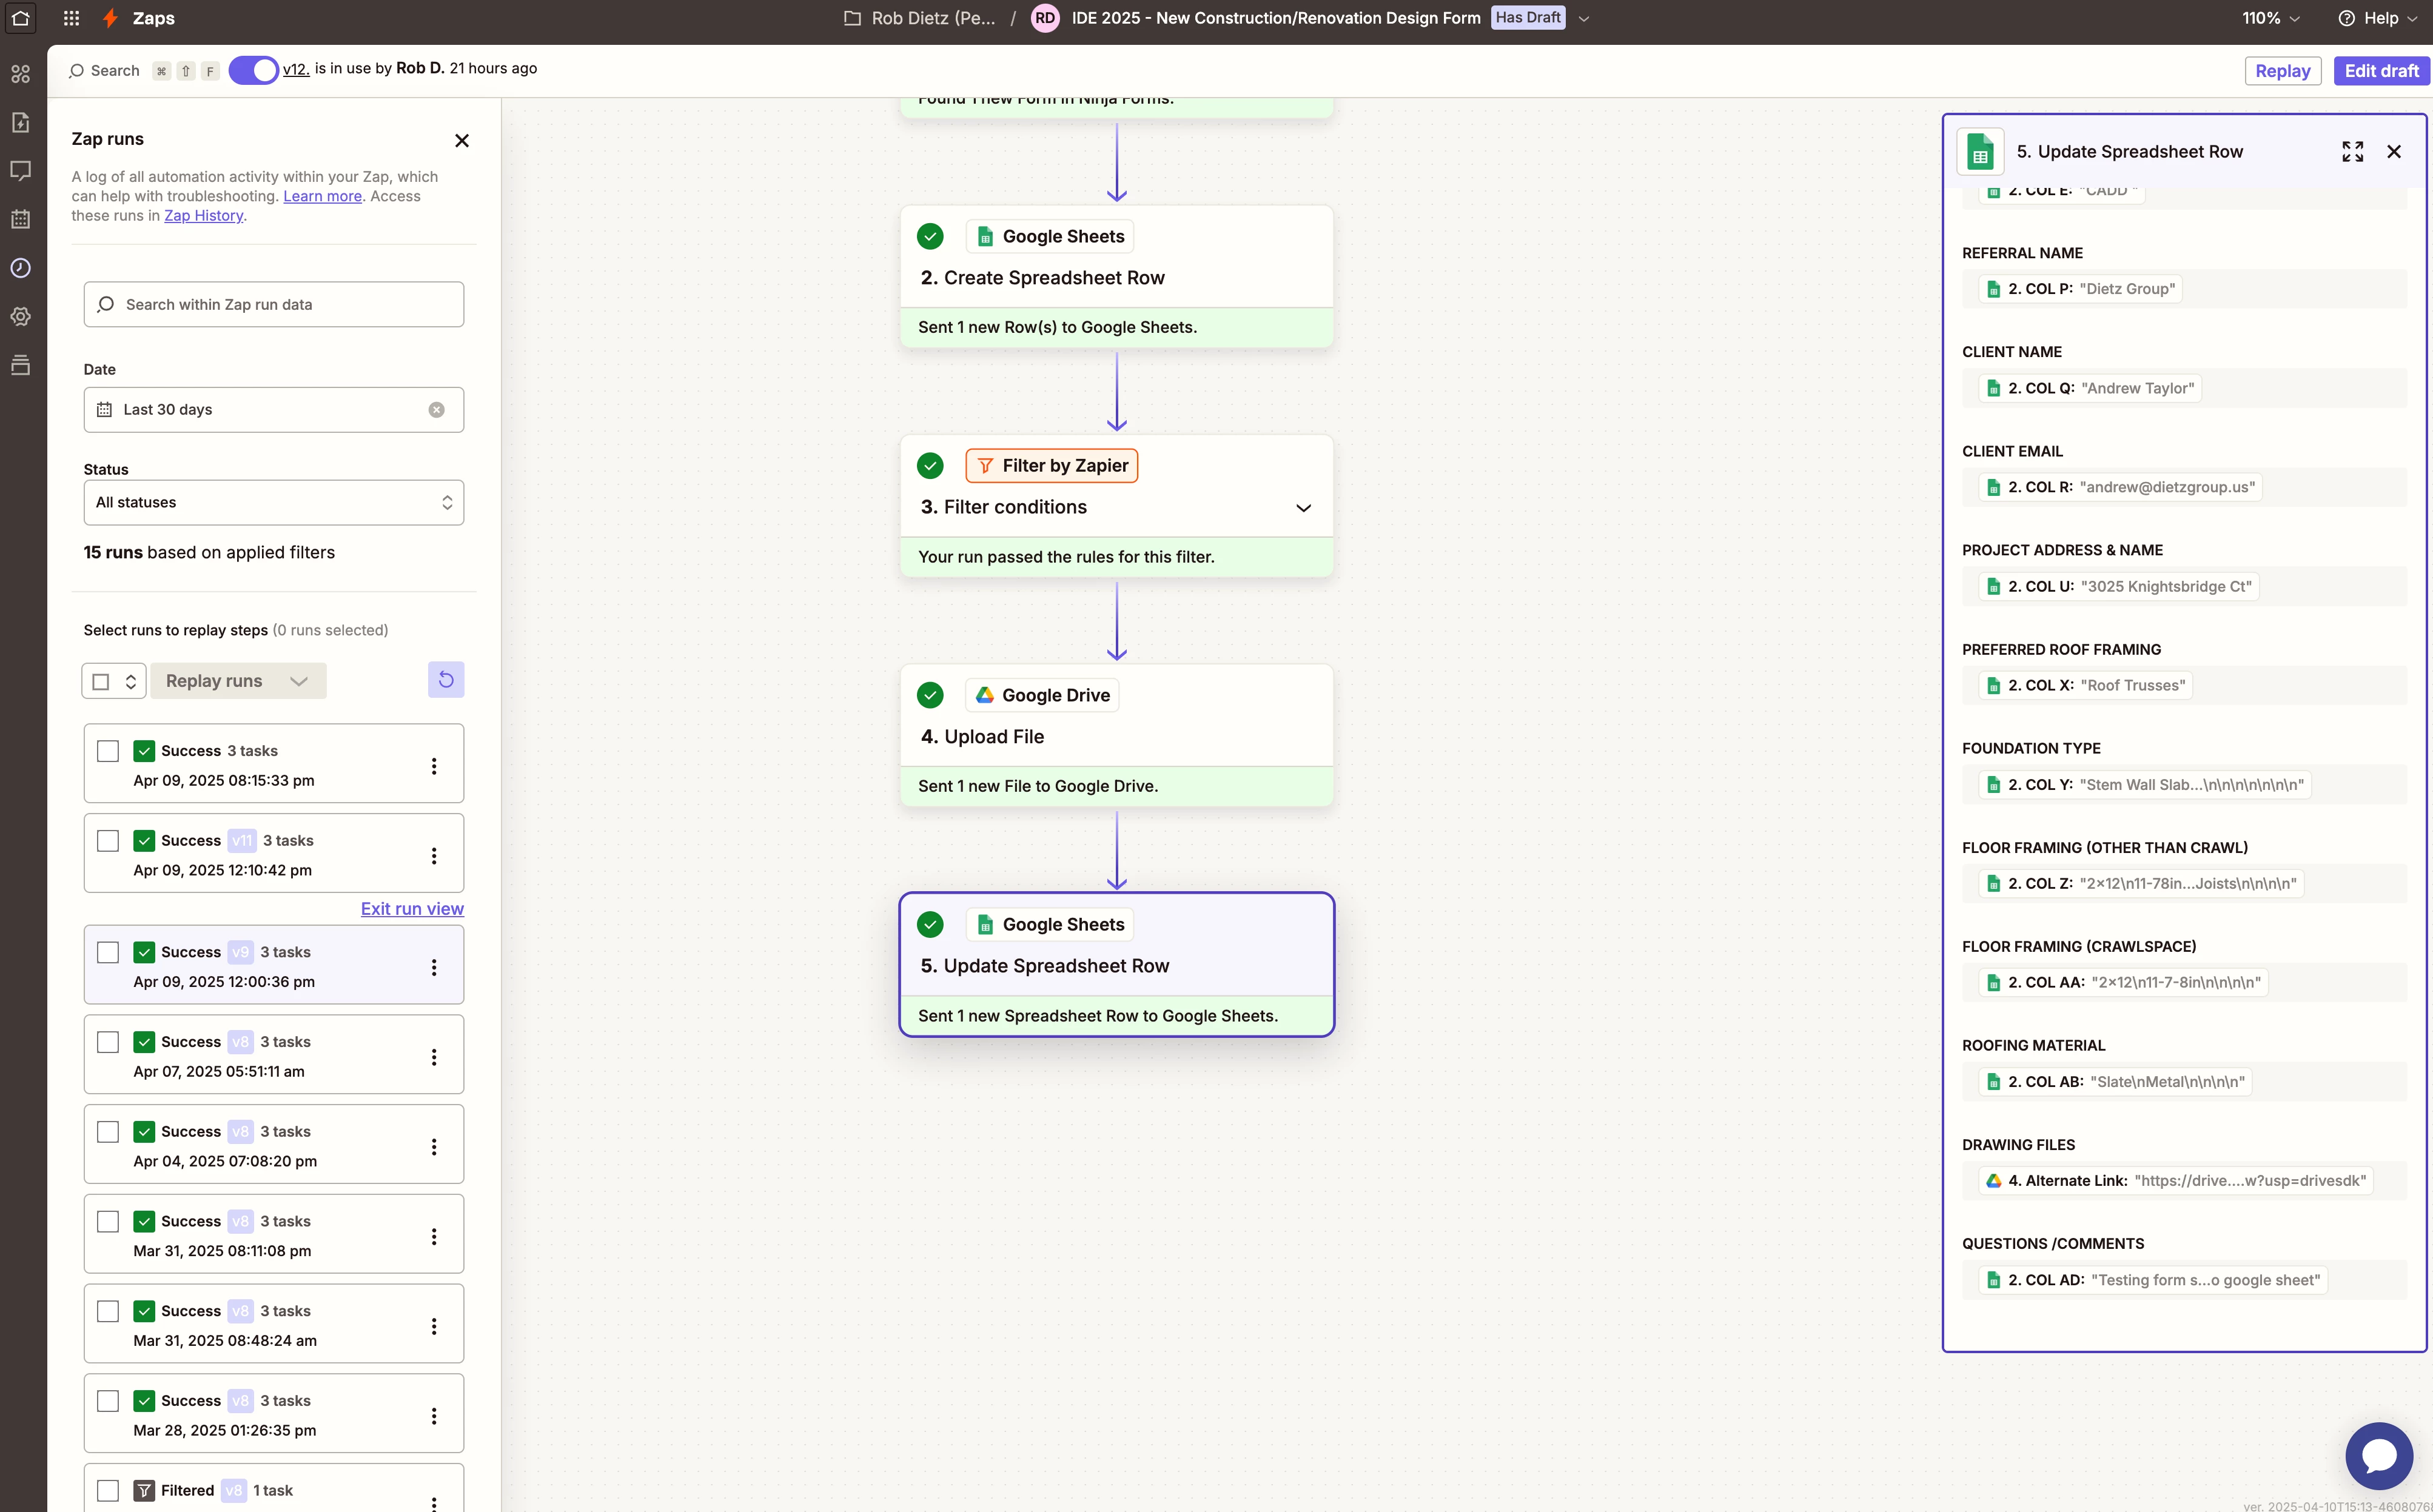
Task: Open the sidebar Zap runs clock icon
Action: 20,268
